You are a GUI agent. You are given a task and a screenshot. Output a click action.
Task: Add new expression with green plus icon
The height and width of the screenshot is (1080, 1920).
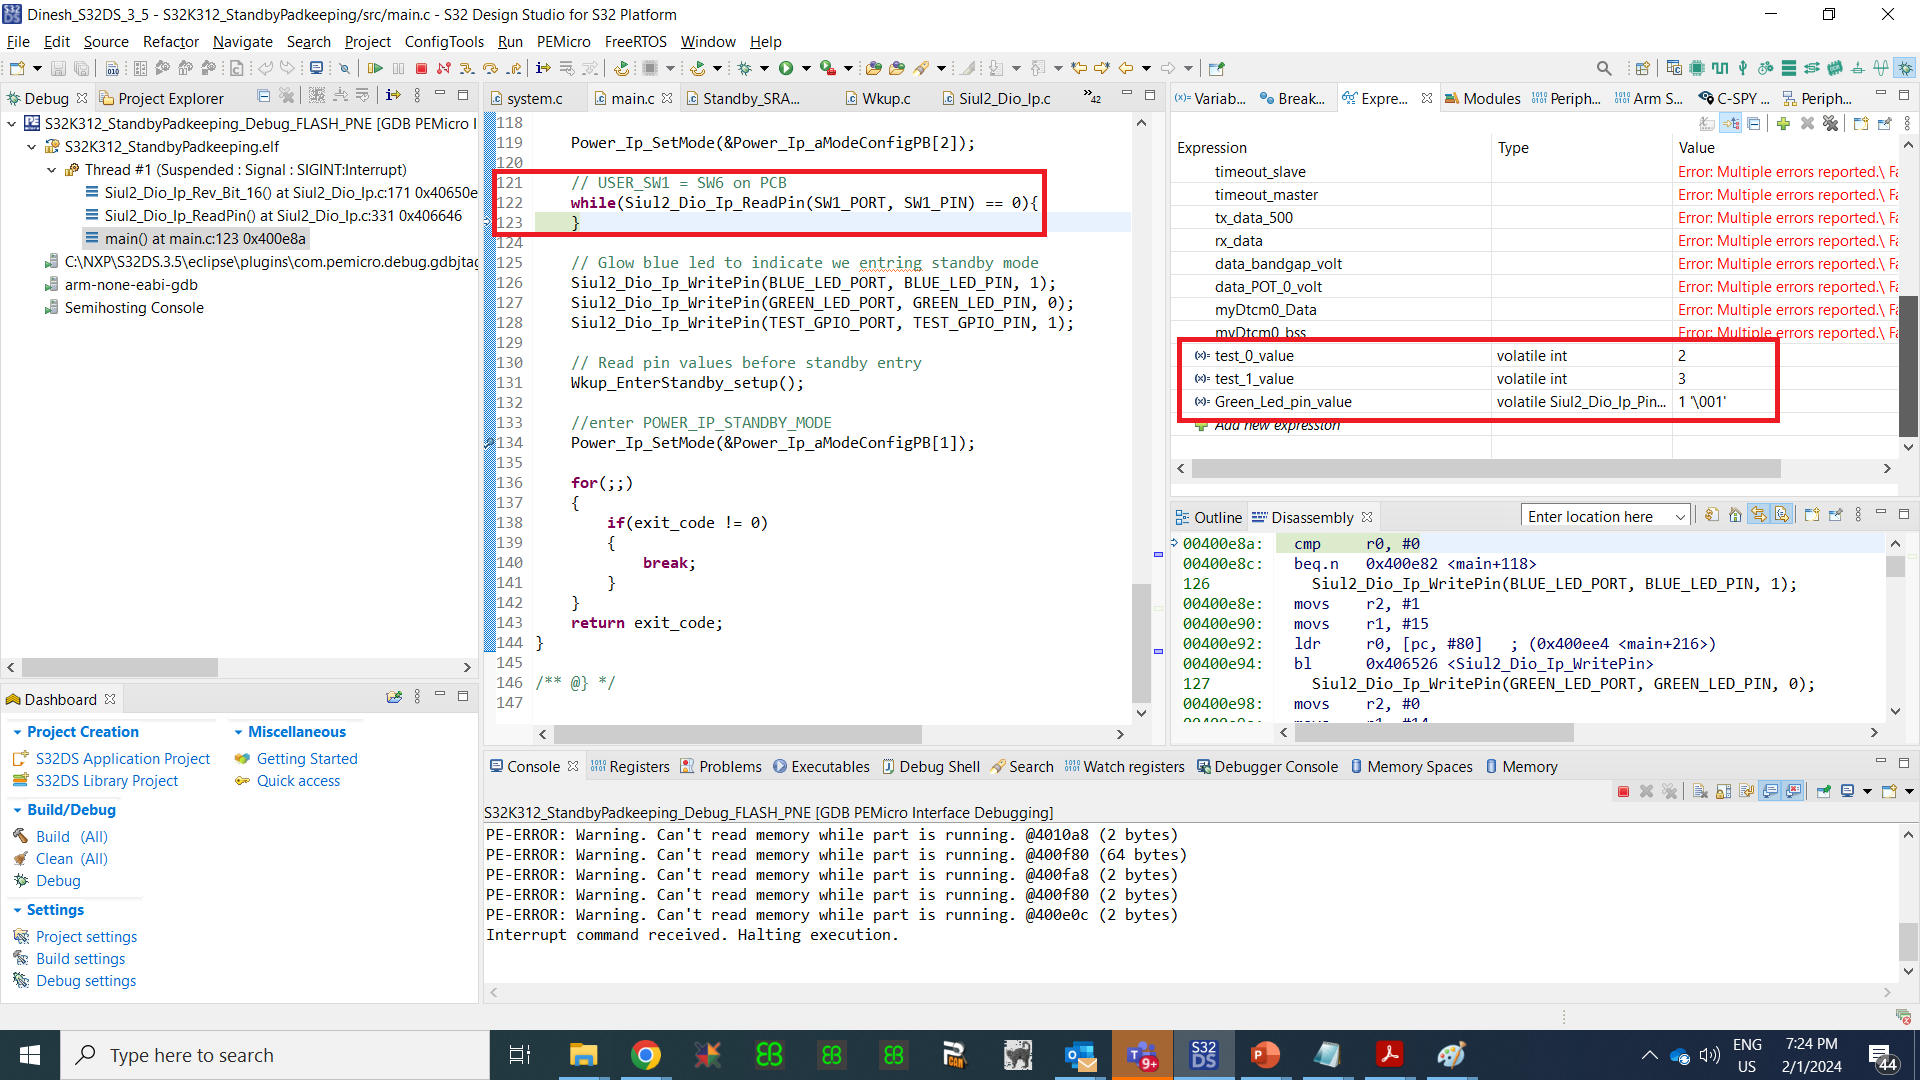tap(1783, 124)
